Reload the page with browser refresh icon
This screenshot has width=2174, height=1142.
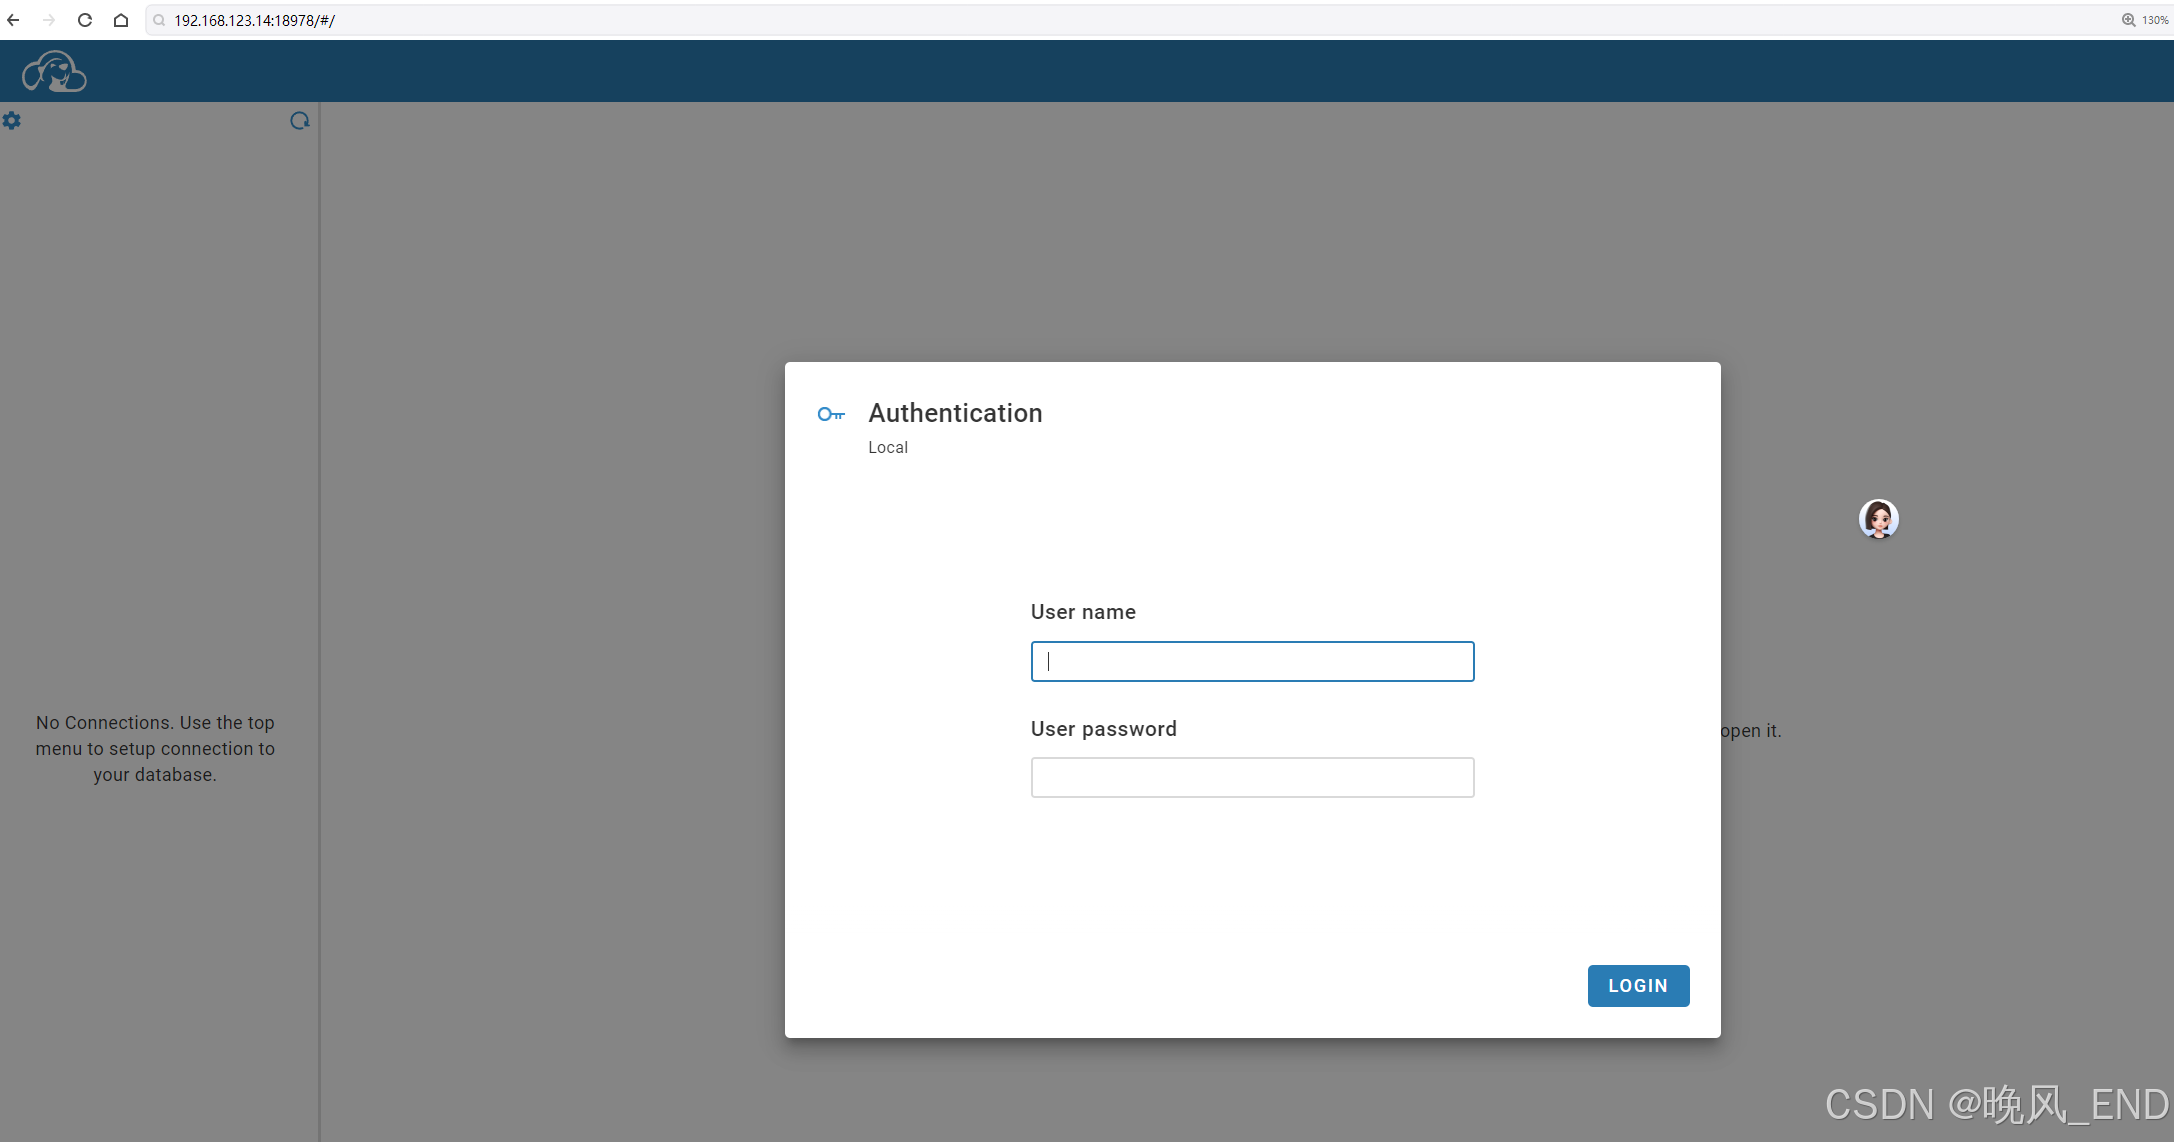point(85,20)
